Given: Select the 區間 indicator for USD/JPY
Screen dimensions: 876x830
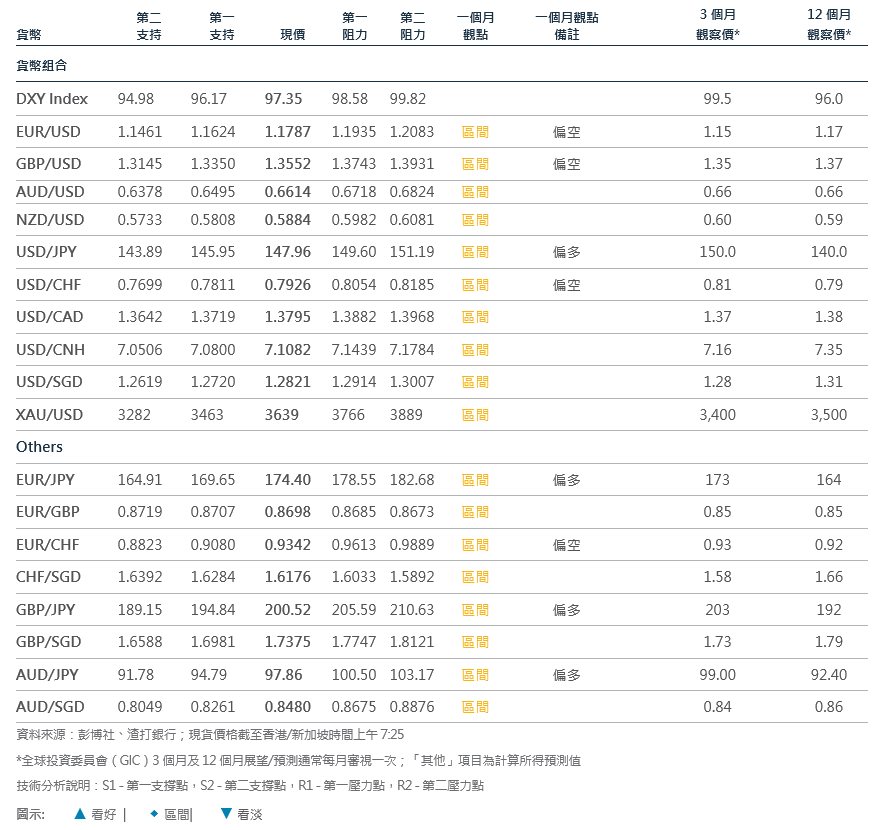Looking at the screenshot, I should [x=475, y=252].
